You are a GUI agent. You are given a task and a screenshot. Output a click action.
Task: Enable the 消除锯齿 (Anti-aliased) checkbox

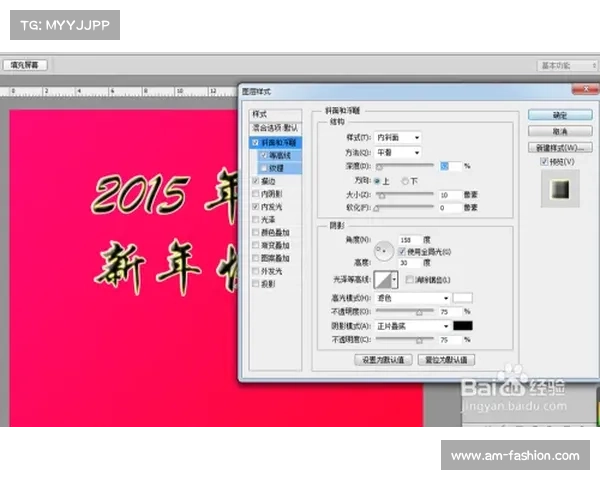[410, 279]
